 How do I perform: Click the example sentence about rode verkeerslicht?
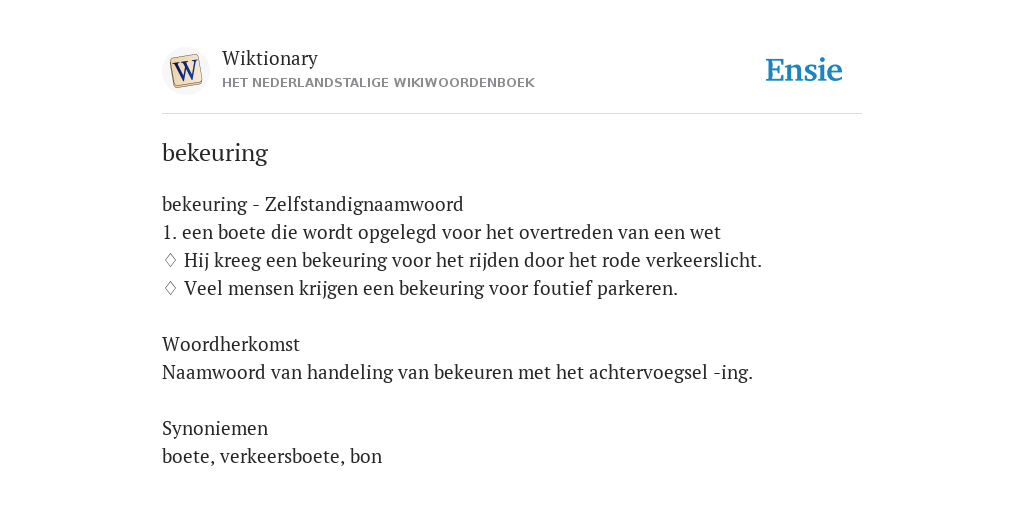[473, 261]
